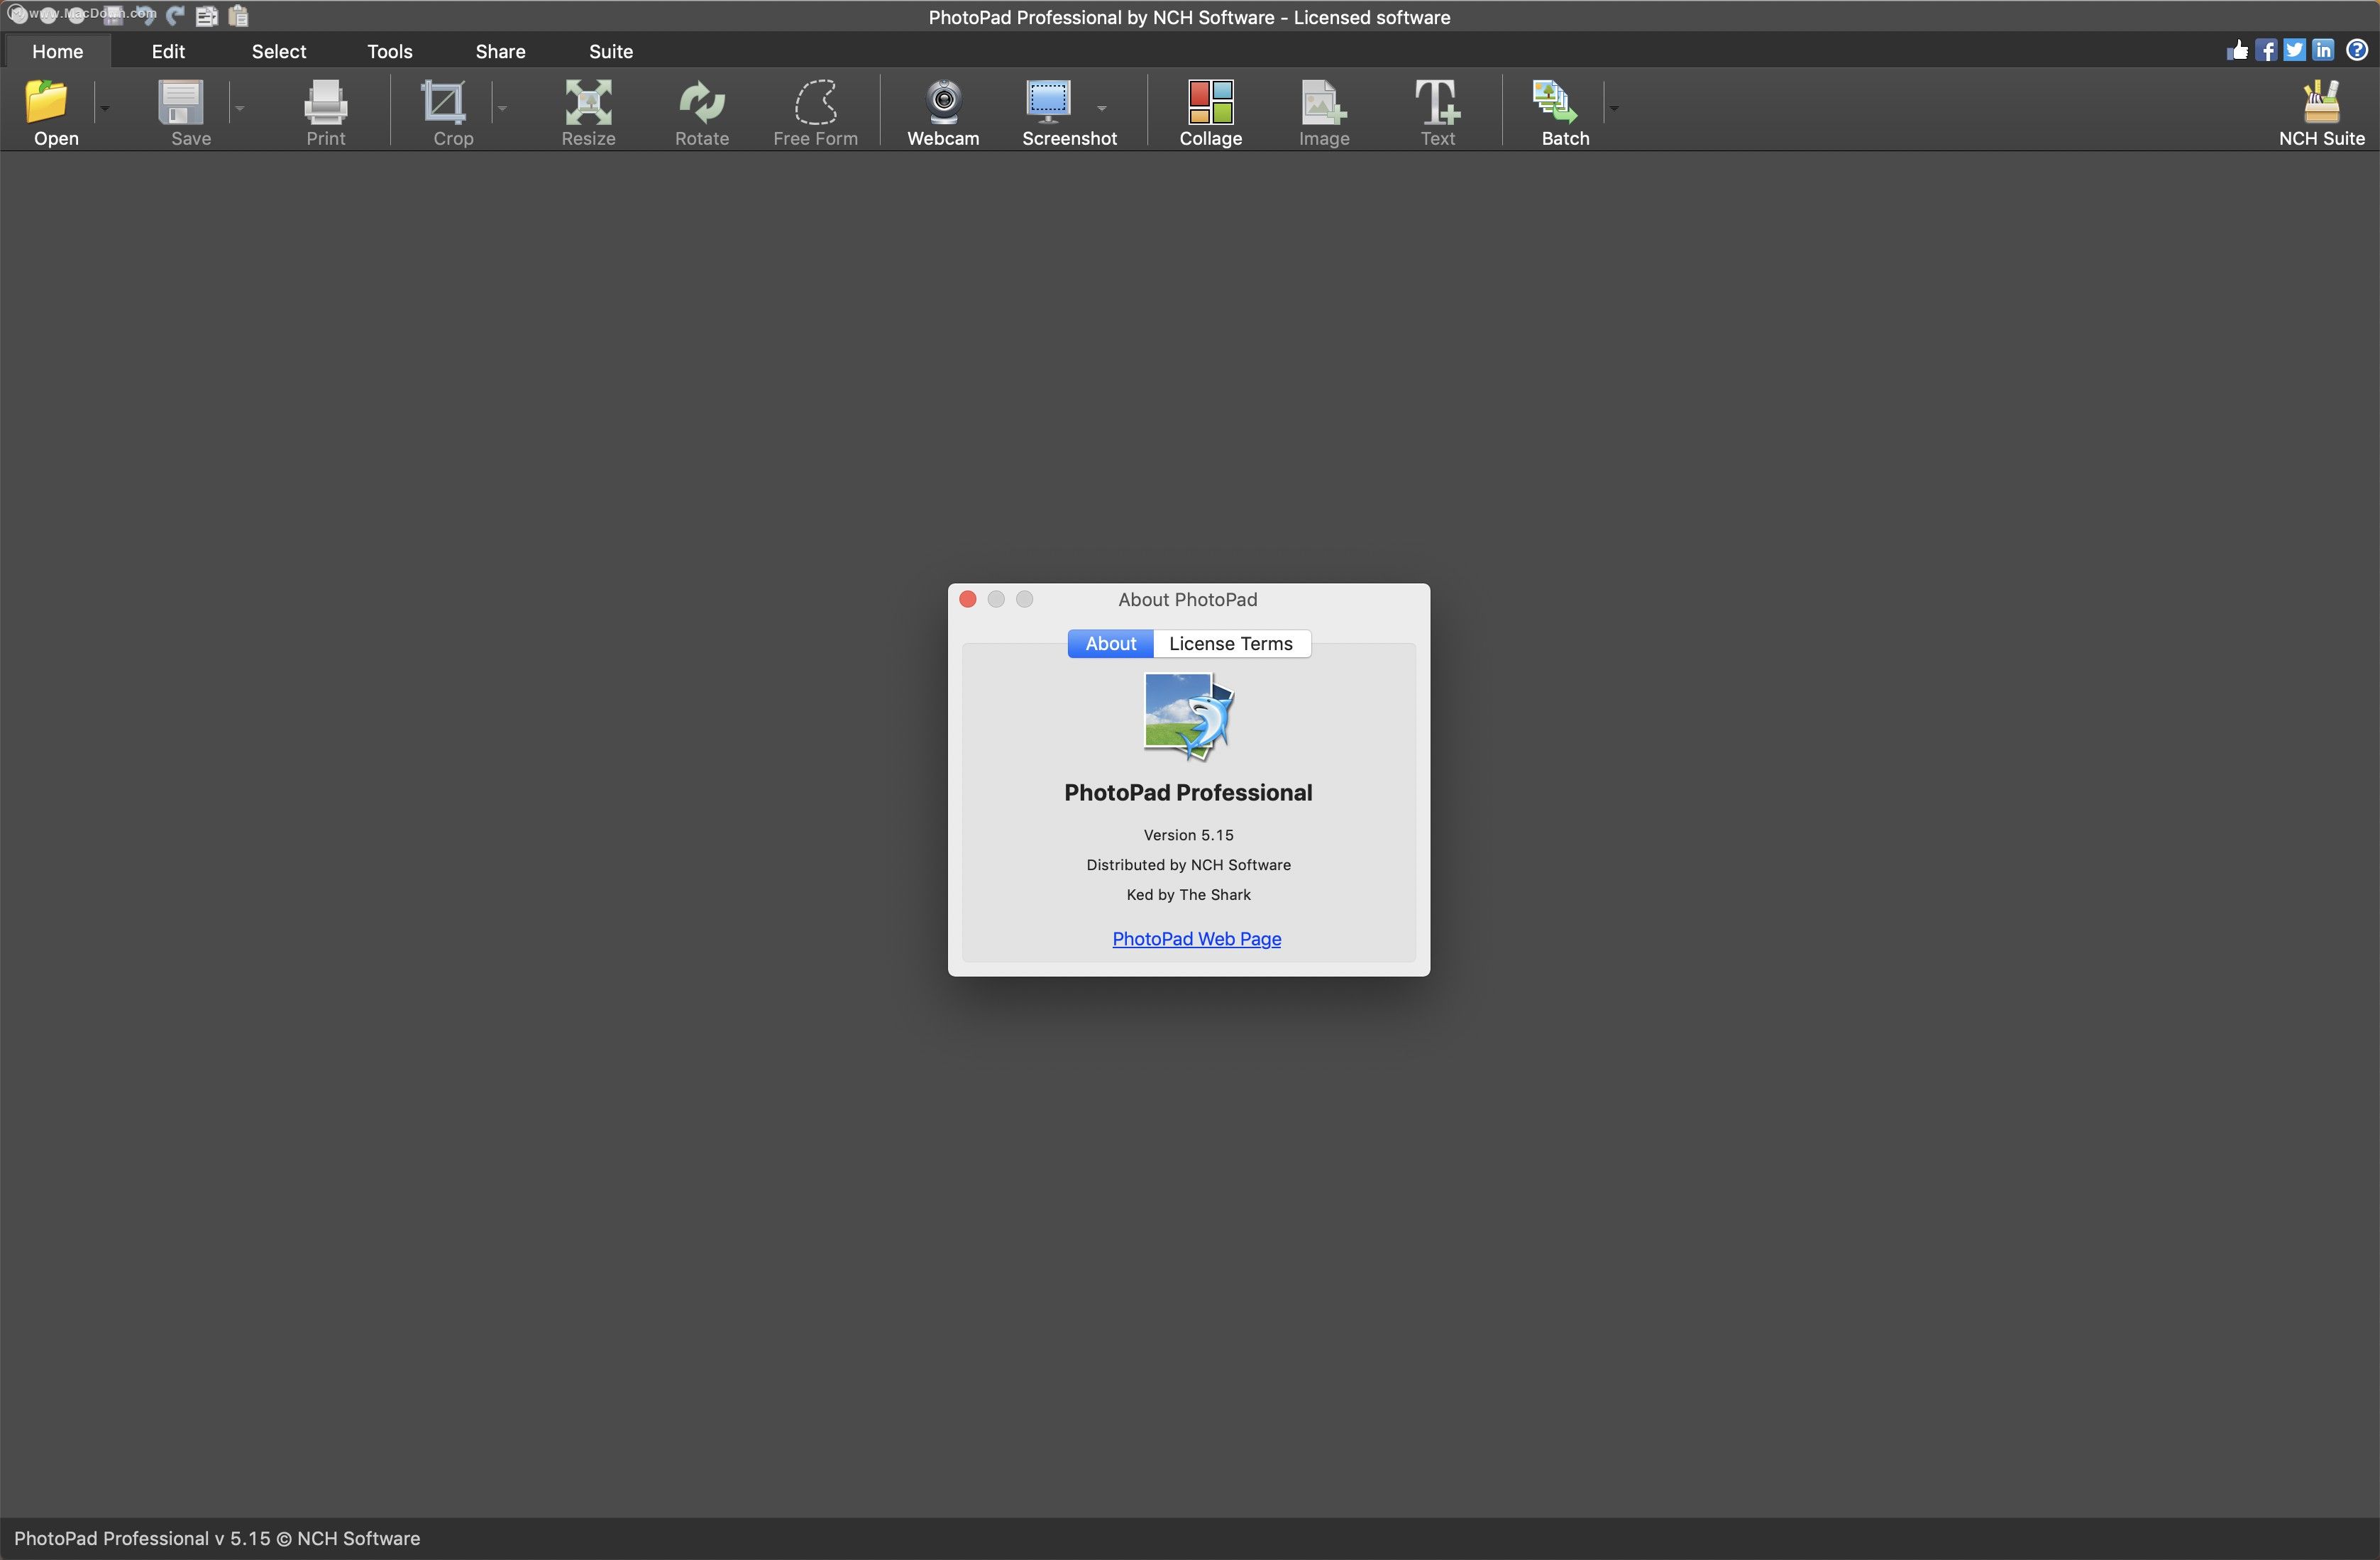Screen dimensions: 2380x1560
Task: Select the Crop tool
Action: pyautogui.click(x=443, y=101)
